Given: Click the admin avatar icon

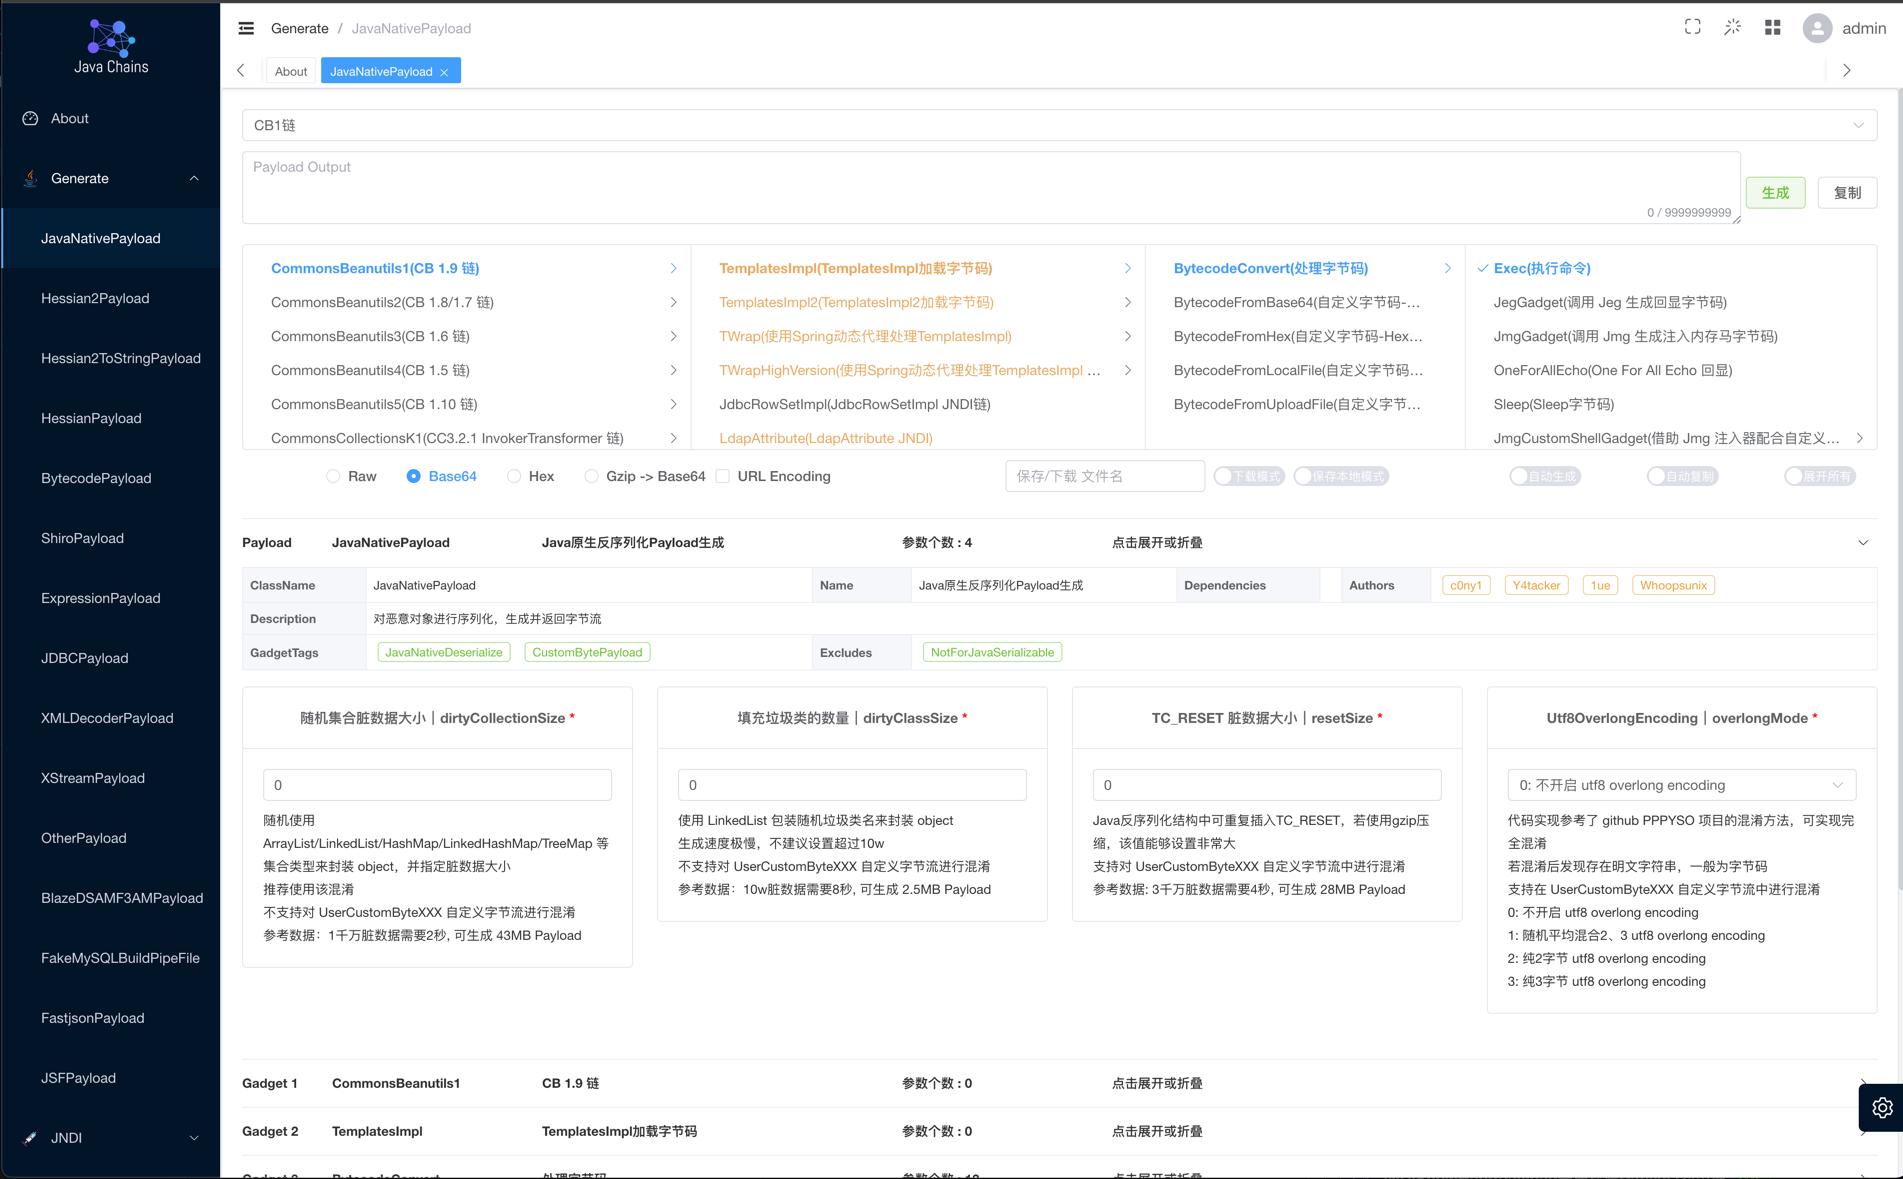Looking at the screenshot, I should [x=1818, y=27].
